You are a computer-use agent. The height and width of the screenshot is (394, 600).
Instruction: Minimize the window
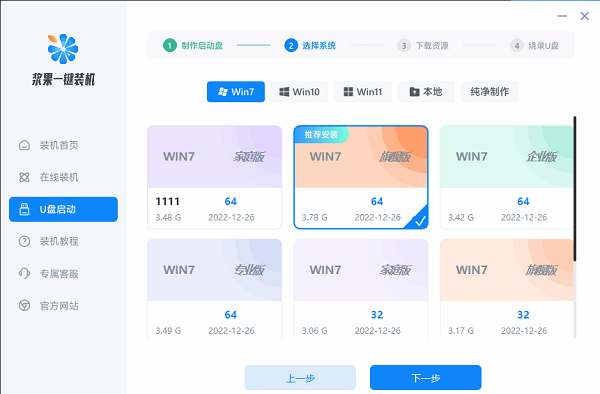(562, 16)
